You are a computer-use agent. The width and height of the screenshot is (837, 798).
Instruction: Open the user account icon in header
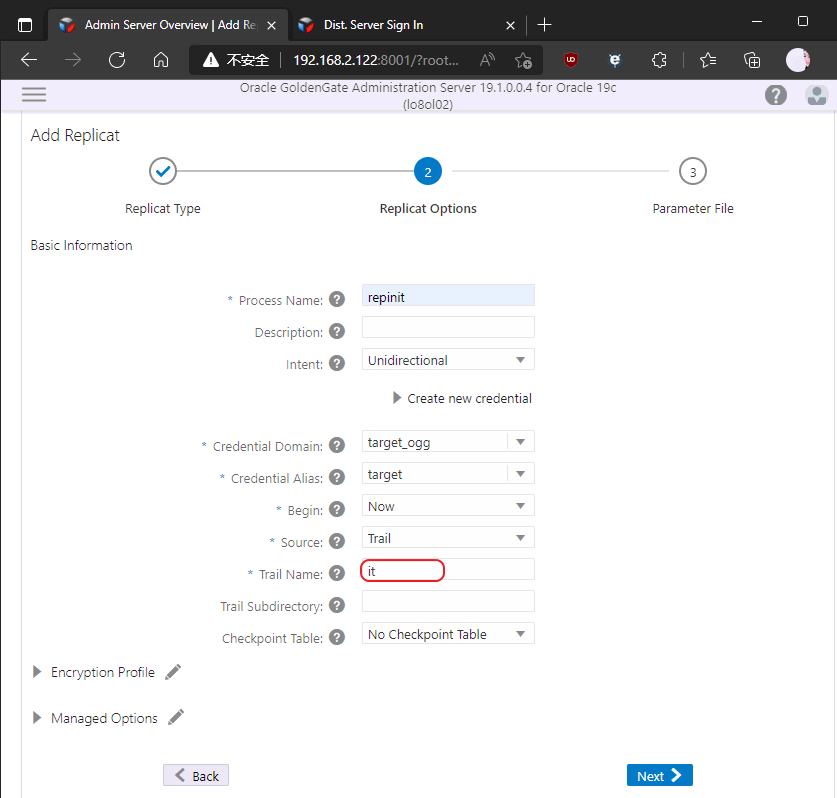(817, 95)
